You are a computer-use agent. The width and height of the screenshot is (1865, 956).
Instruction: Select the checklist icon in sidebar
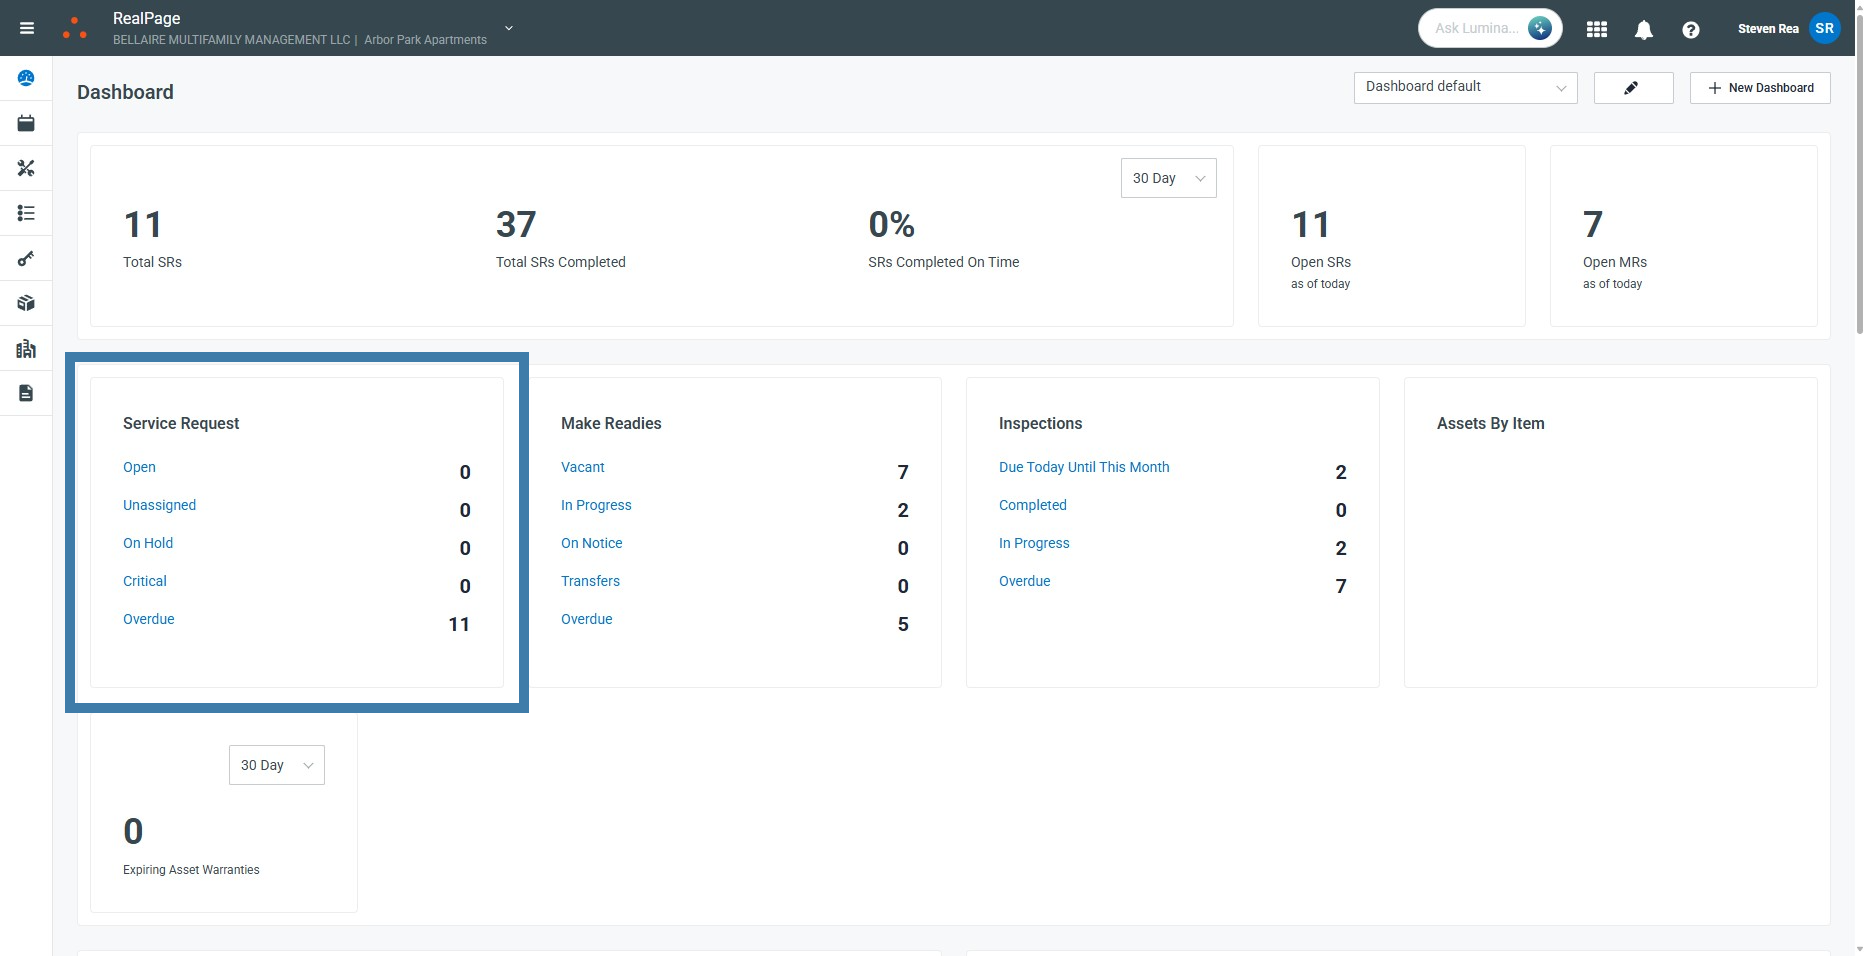[26, 213]
